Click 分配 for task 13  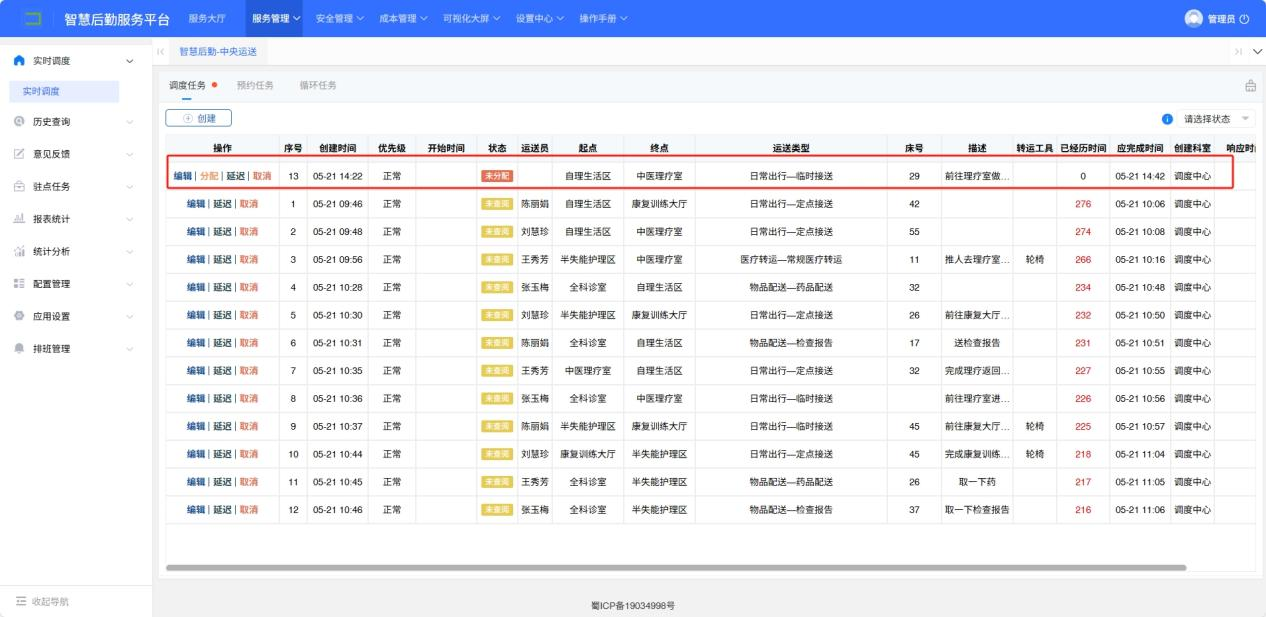tap(209, 176)
